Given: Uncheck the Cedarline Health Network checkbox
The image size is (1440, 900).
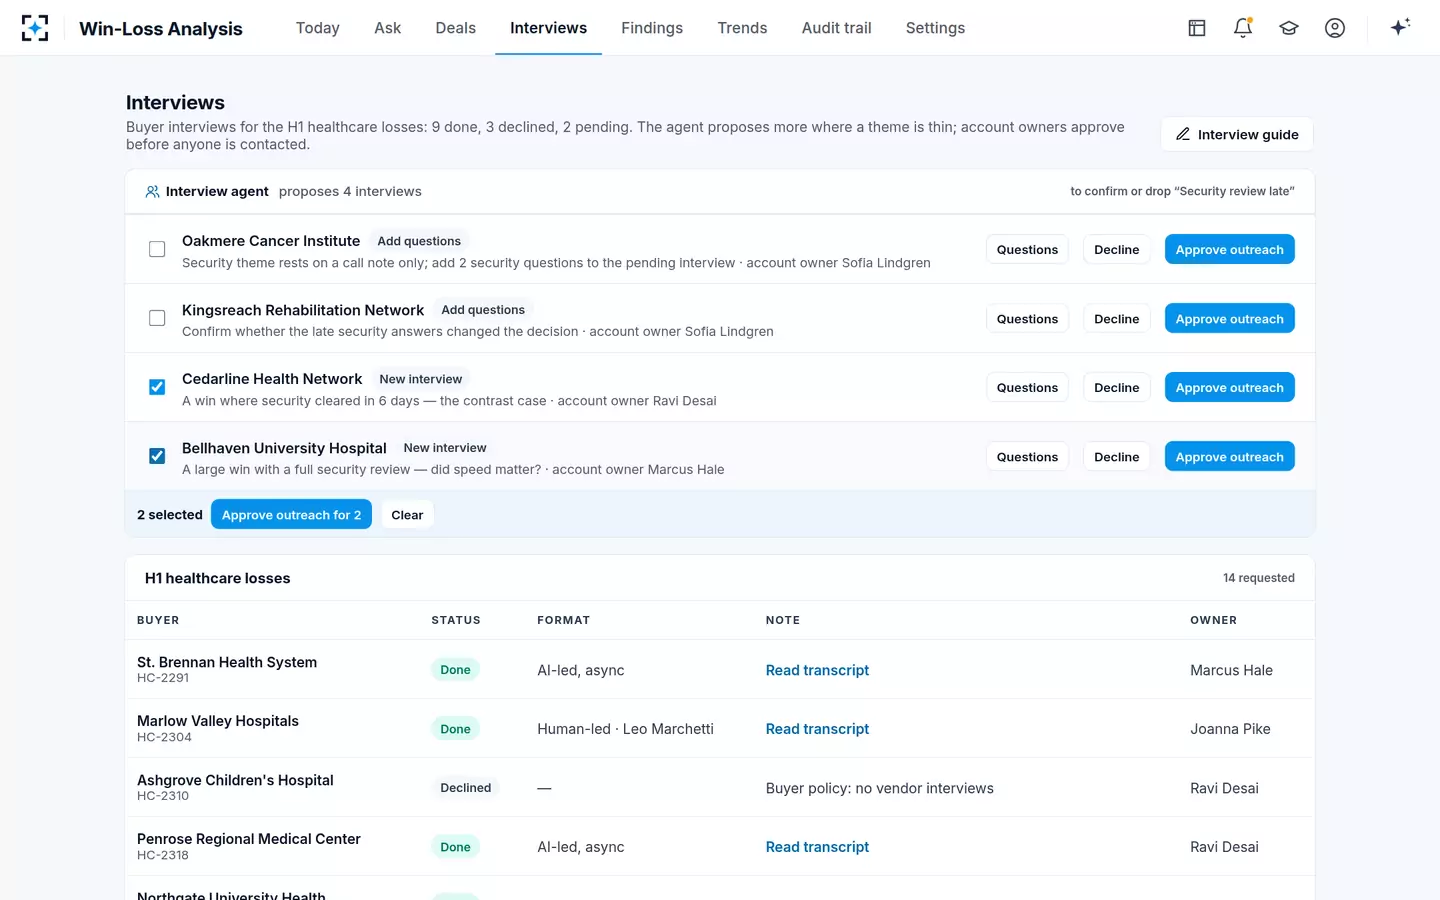Looking at the screenshot, I should pyautogui.click(x=157, y=387).
